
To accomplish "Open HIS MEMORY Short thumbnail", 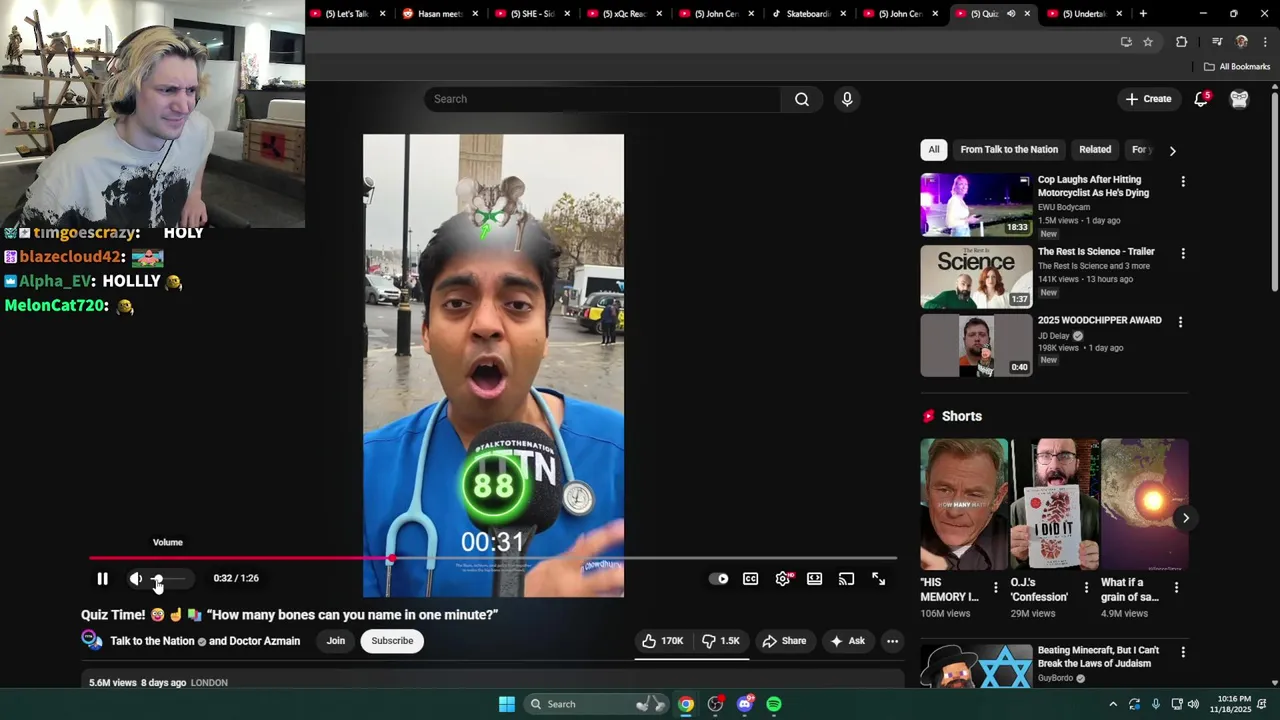I will tap(965, 504).
